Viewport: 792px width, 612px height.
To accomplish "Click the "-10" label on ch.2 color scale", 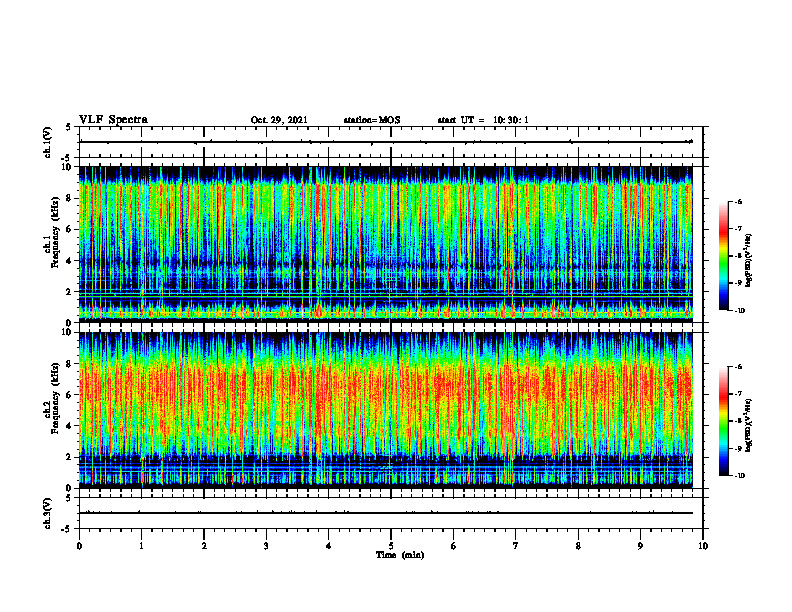I will tap(739, 476).
